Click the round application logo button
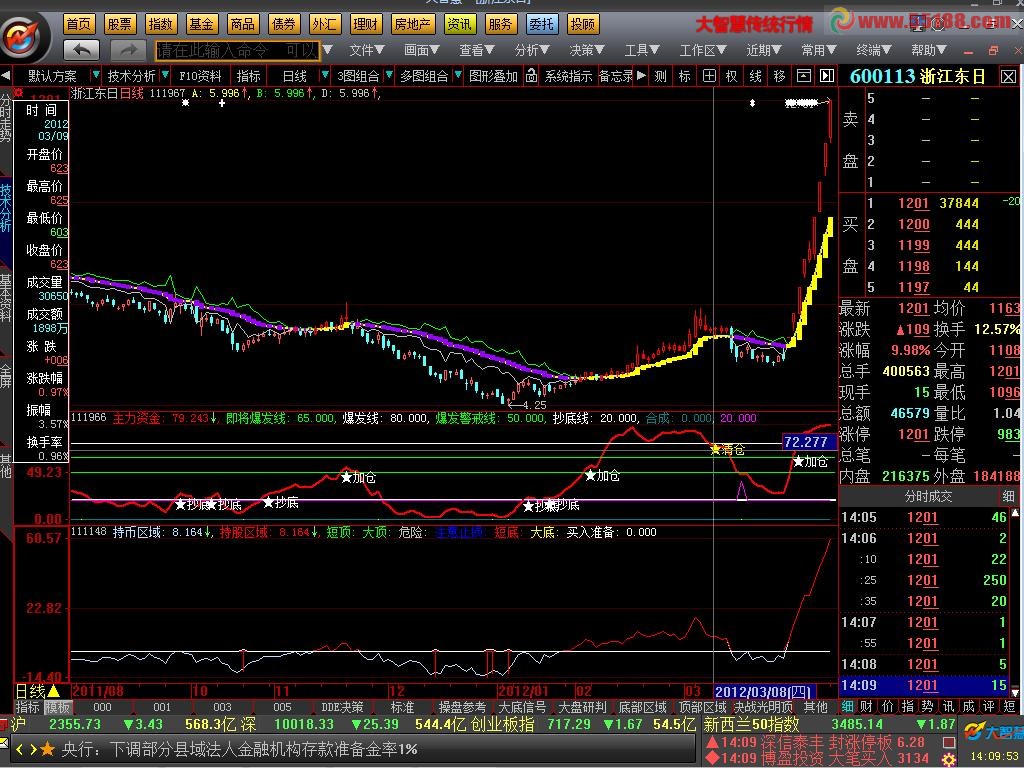Image resolution: width=1024 pixels, height=768 pixels. pyautogui.click(x=26, y=36)
